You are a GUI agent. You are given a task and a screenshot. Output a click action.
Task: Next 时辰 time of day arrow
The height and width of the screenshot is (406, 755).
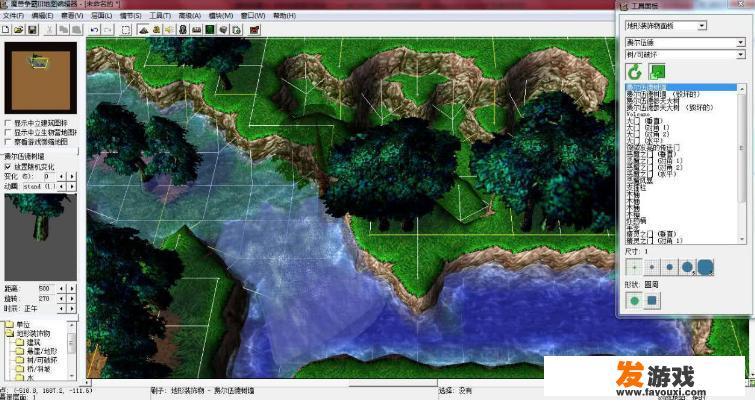coord(72,309)
